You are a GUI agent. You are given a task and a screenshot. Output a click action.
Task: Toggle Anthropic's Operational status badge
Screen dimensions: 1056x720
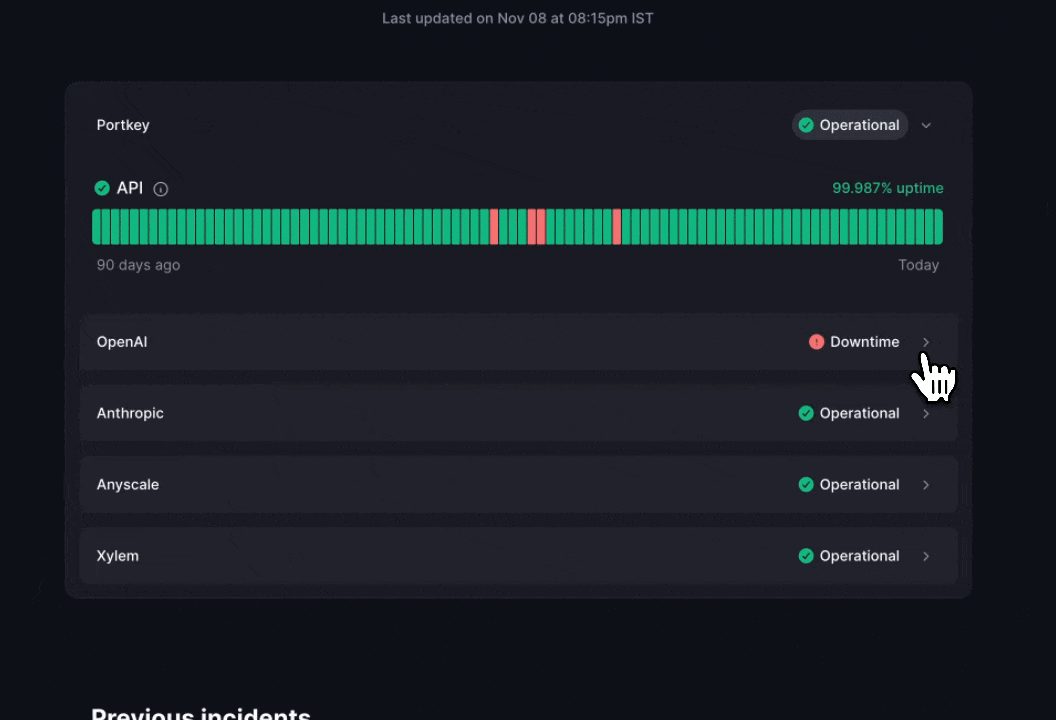(x=848, y=413)
